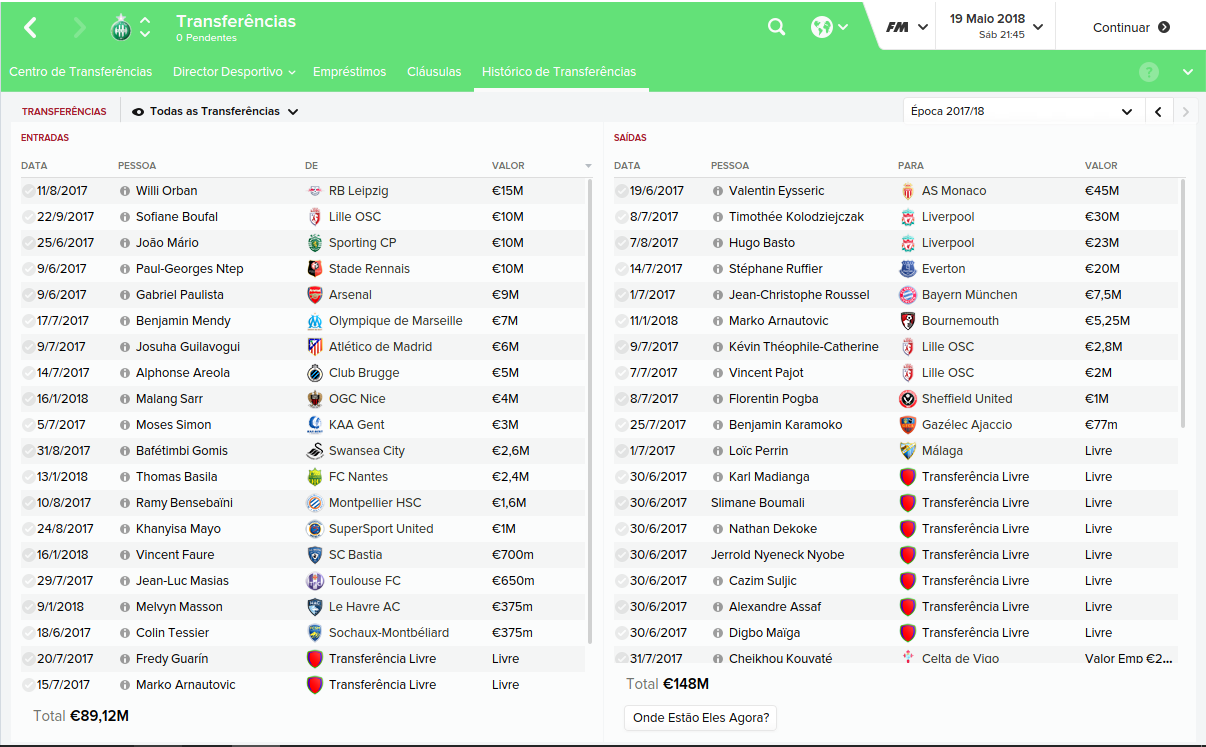Click the Málaga club name

943,450
